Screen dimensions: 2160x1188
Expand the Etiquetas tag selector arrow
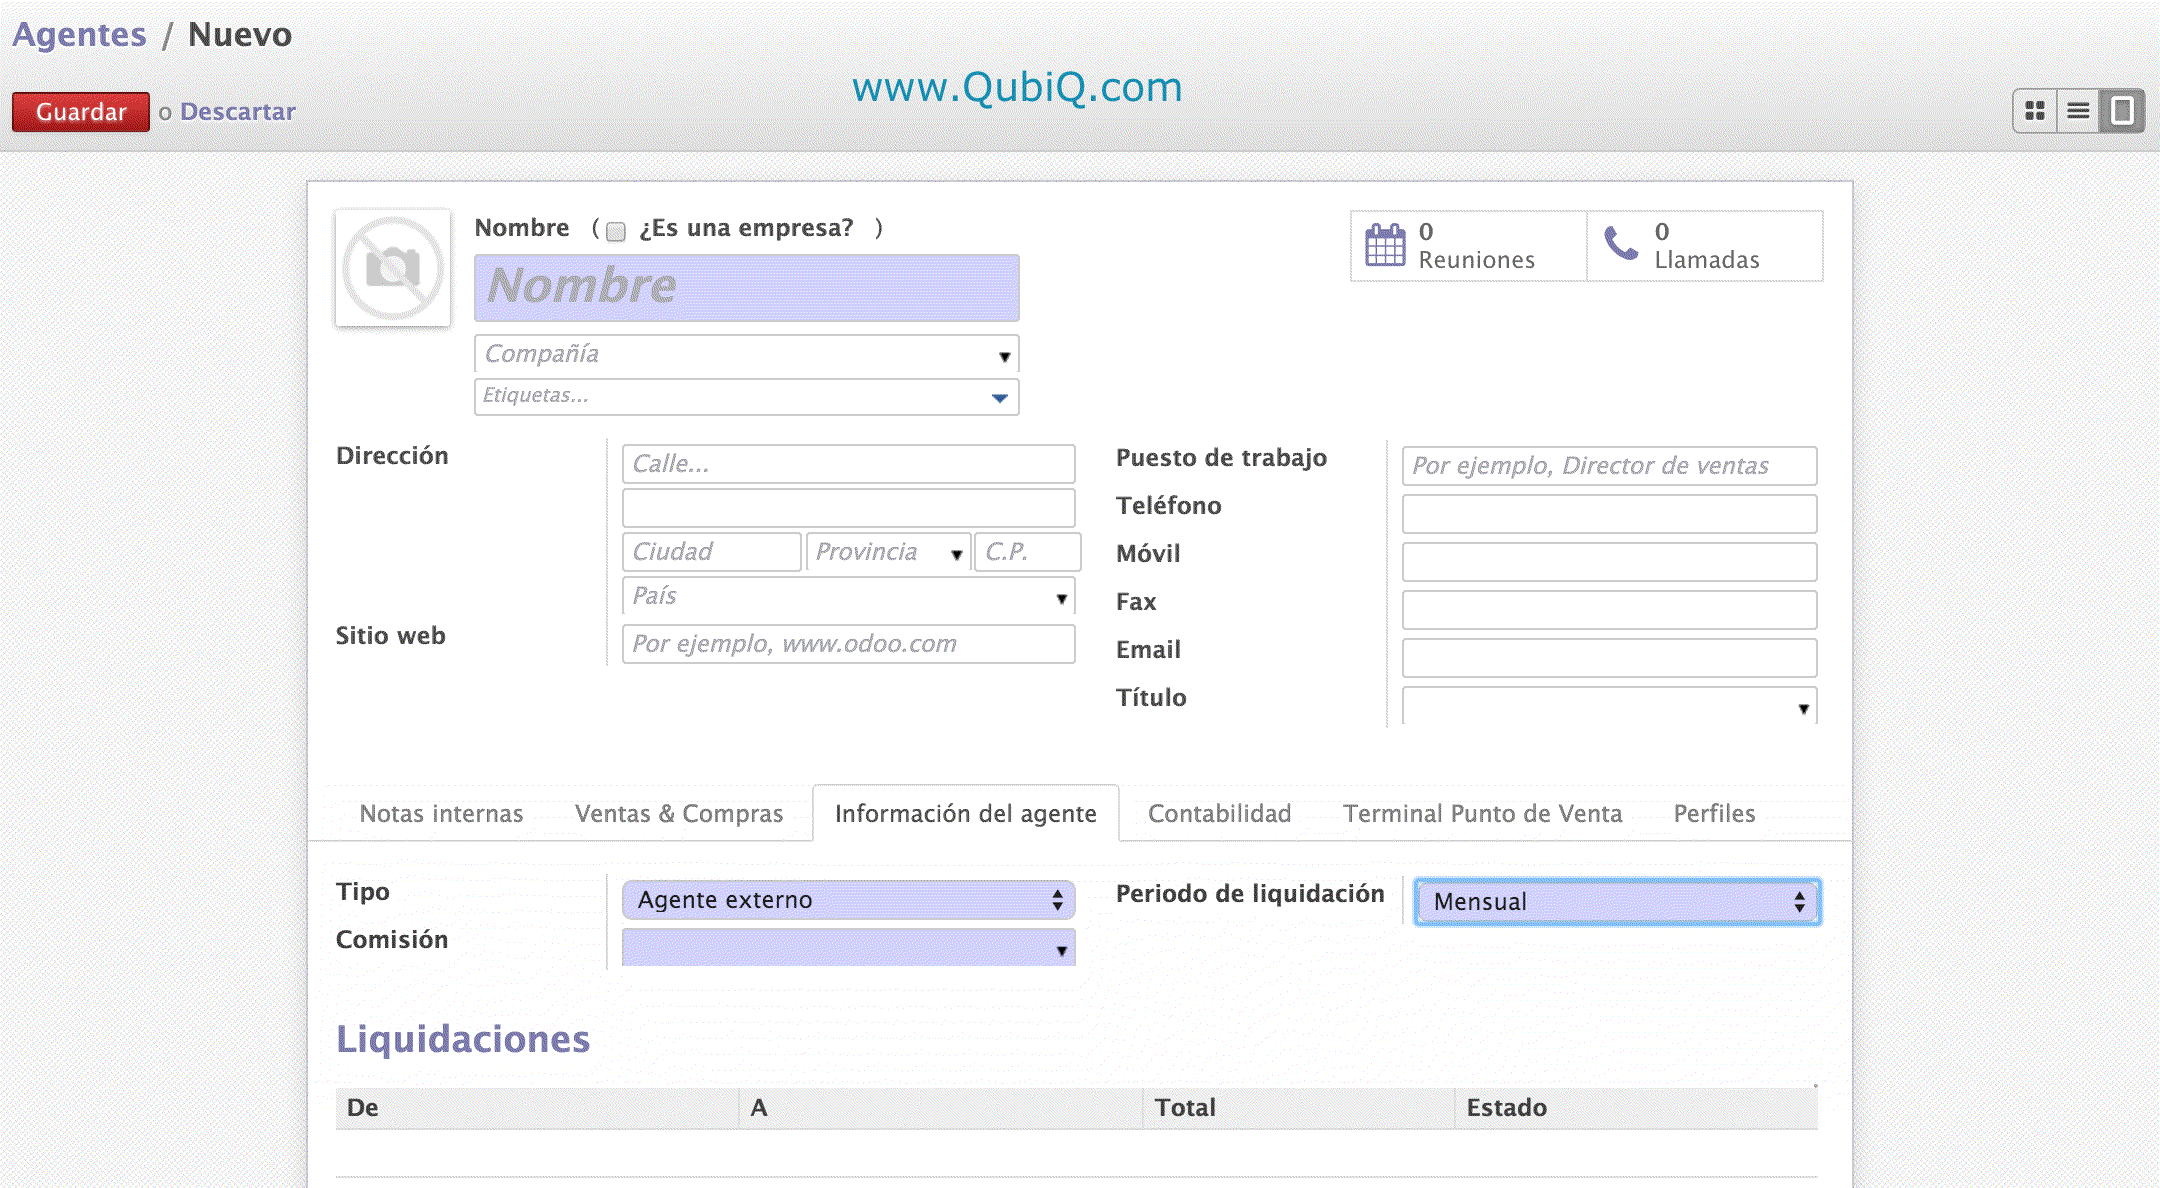(999, 398)
